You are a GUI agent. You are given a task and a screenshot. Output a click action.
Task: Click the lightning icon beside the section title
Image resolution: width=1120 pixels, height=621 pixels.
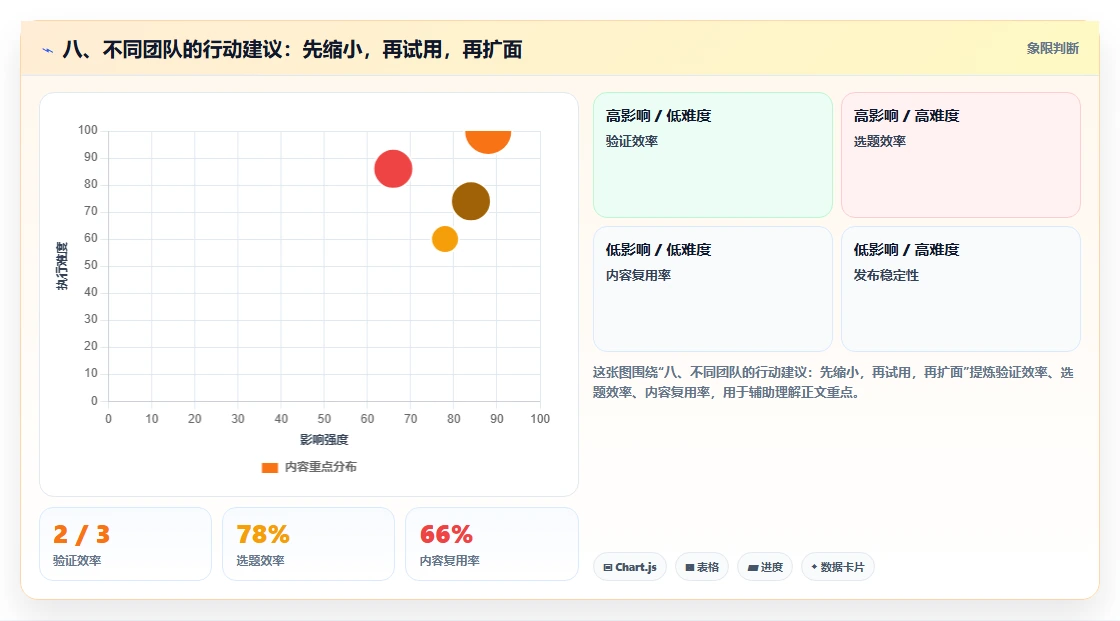point(47,50)
